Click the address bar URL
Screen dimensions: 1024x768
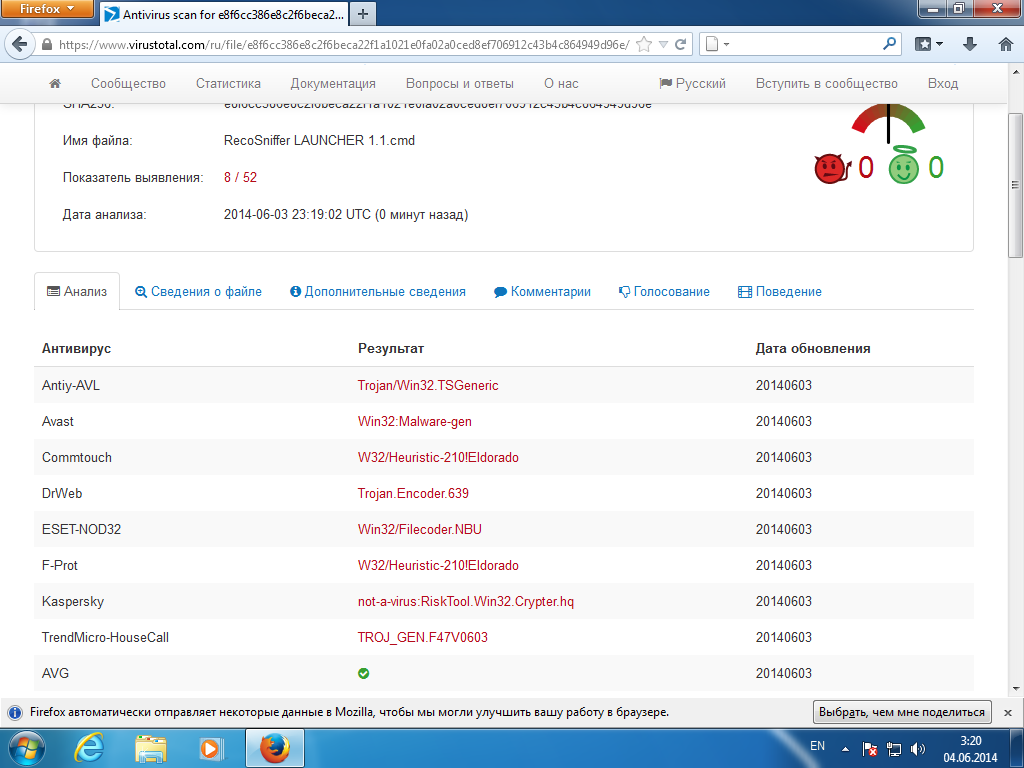click(344, 44)
